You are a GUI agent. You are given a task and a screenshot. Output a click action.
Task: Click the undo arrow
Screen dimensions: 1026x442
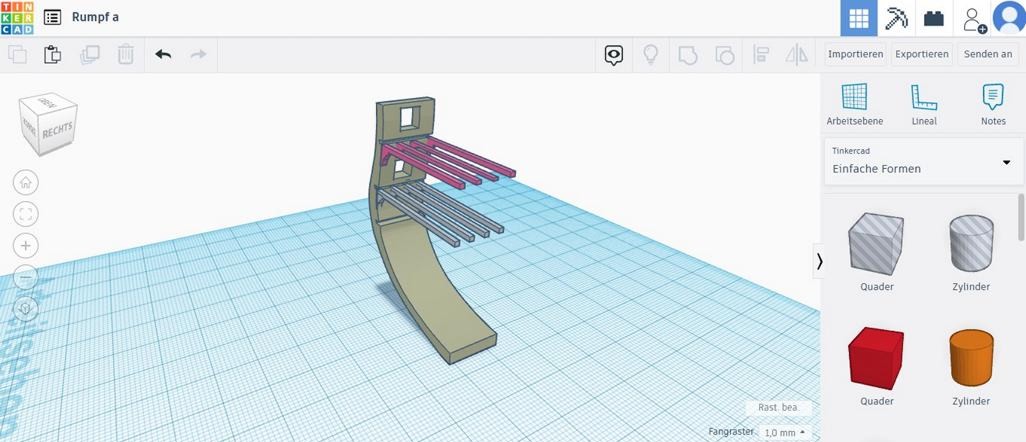click(x=163, y=54)
